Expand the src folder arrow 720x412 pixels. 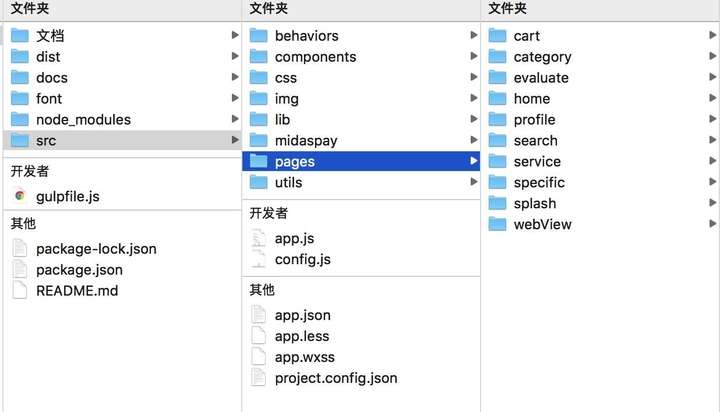pos(235,140)
